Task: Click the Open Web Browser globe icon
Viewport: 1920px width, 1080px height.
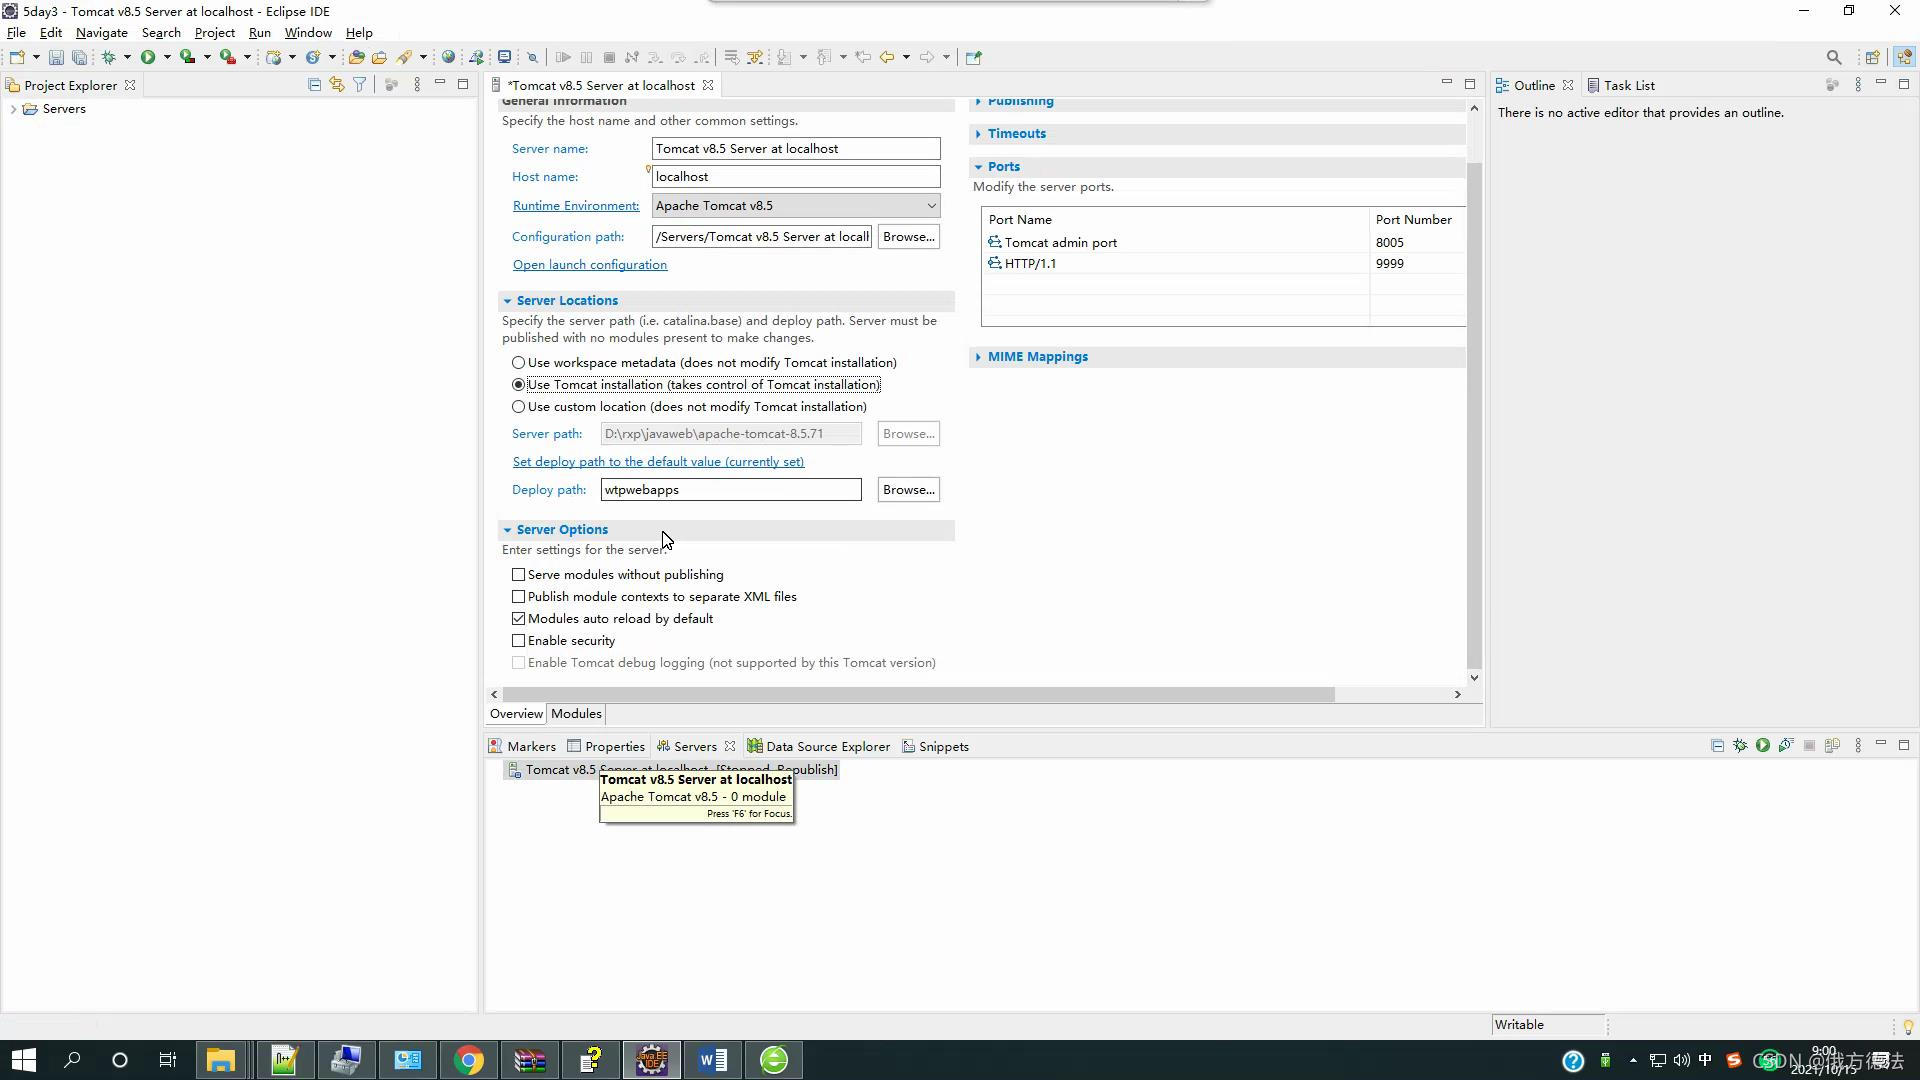Action: point(448,57)
